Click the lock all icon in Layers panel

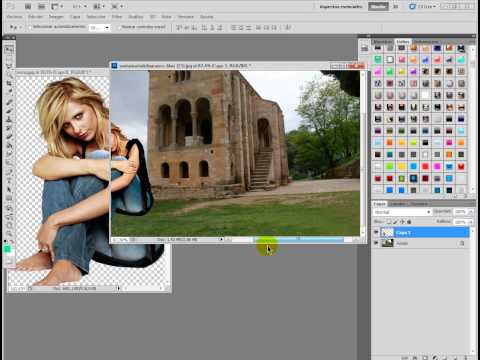409,221
